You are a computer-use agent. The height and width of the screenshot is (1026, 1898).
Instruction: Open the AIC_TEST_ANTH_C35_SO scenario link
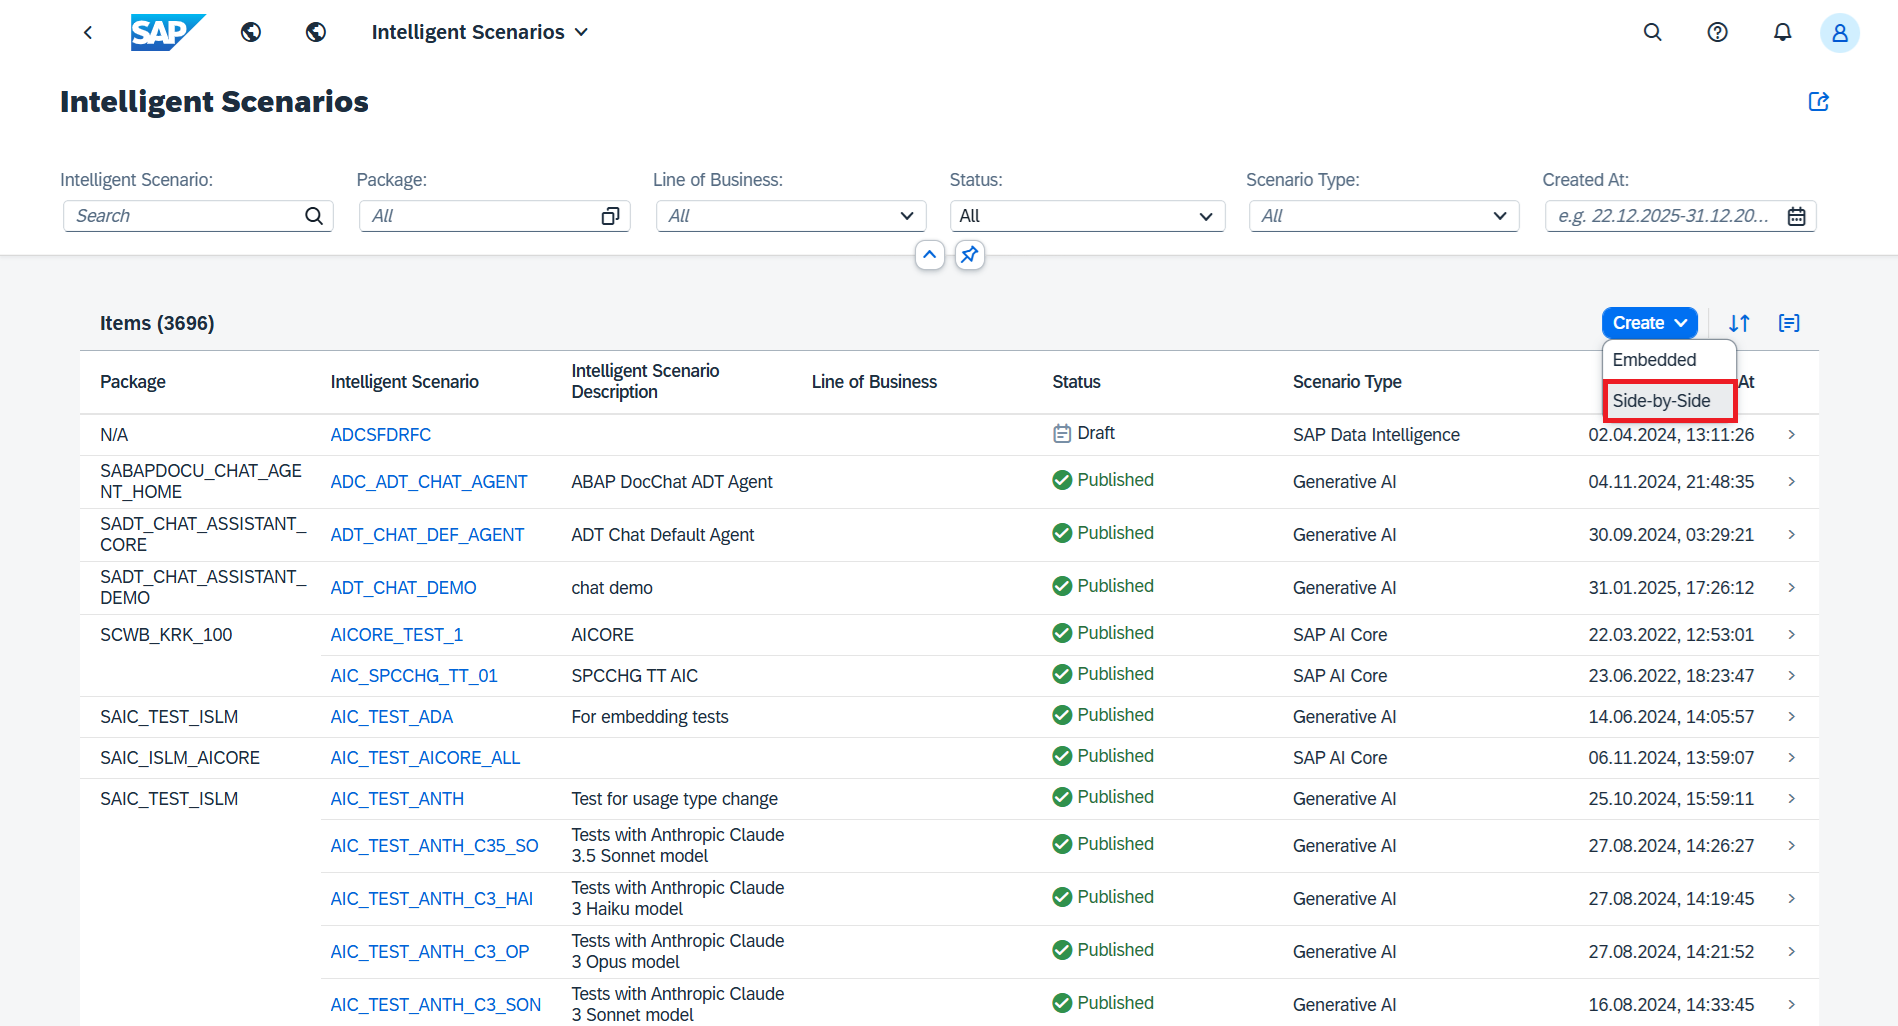coord(435,846)
